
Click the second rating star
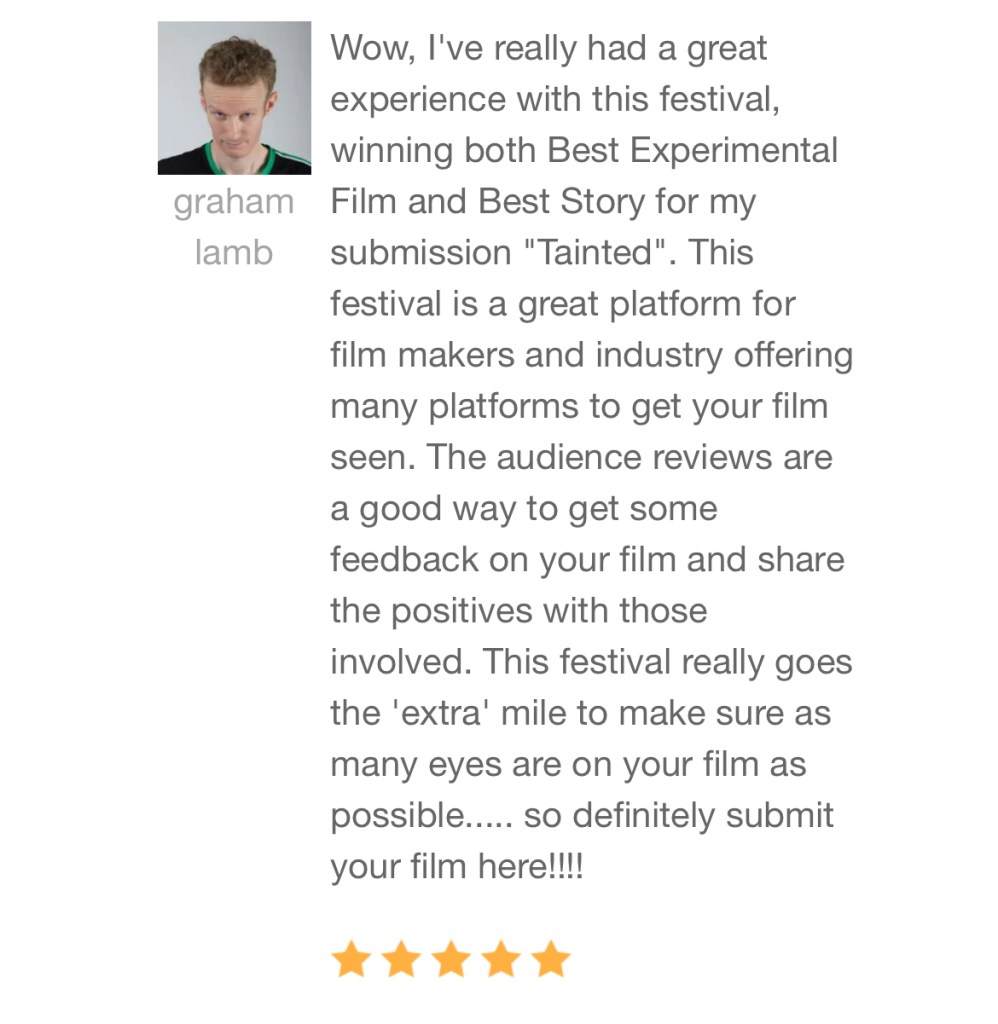pos(401,960)
